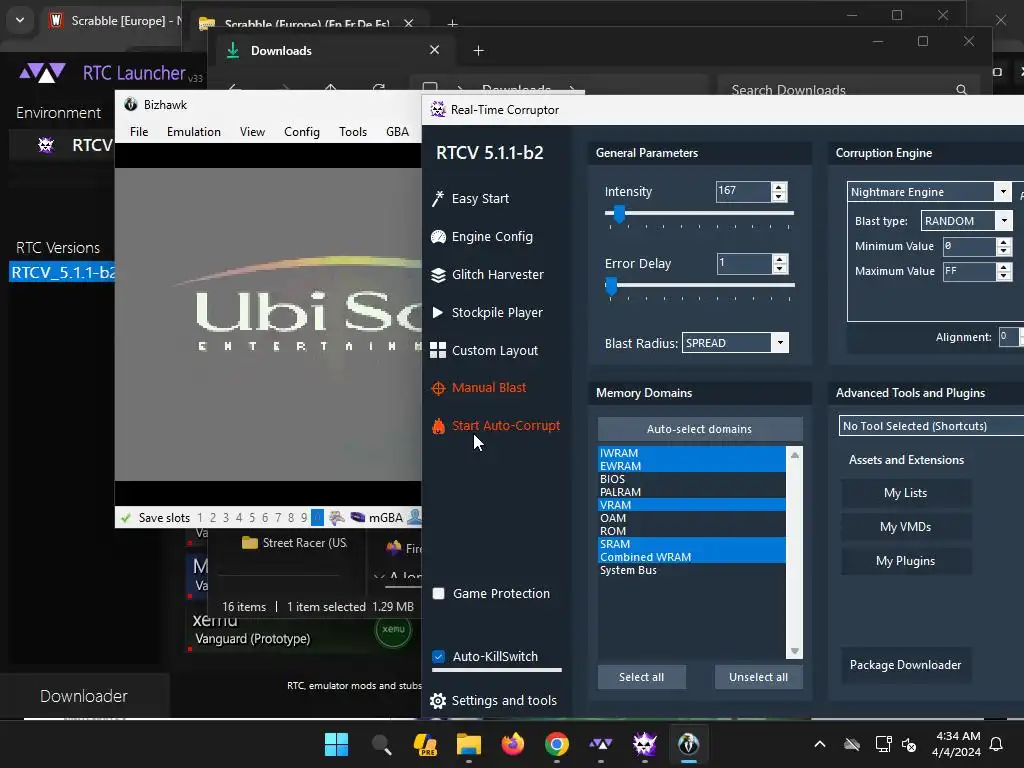Click Memory Domains list scrollbar down arrow
1024x768 pixels.
794,651
